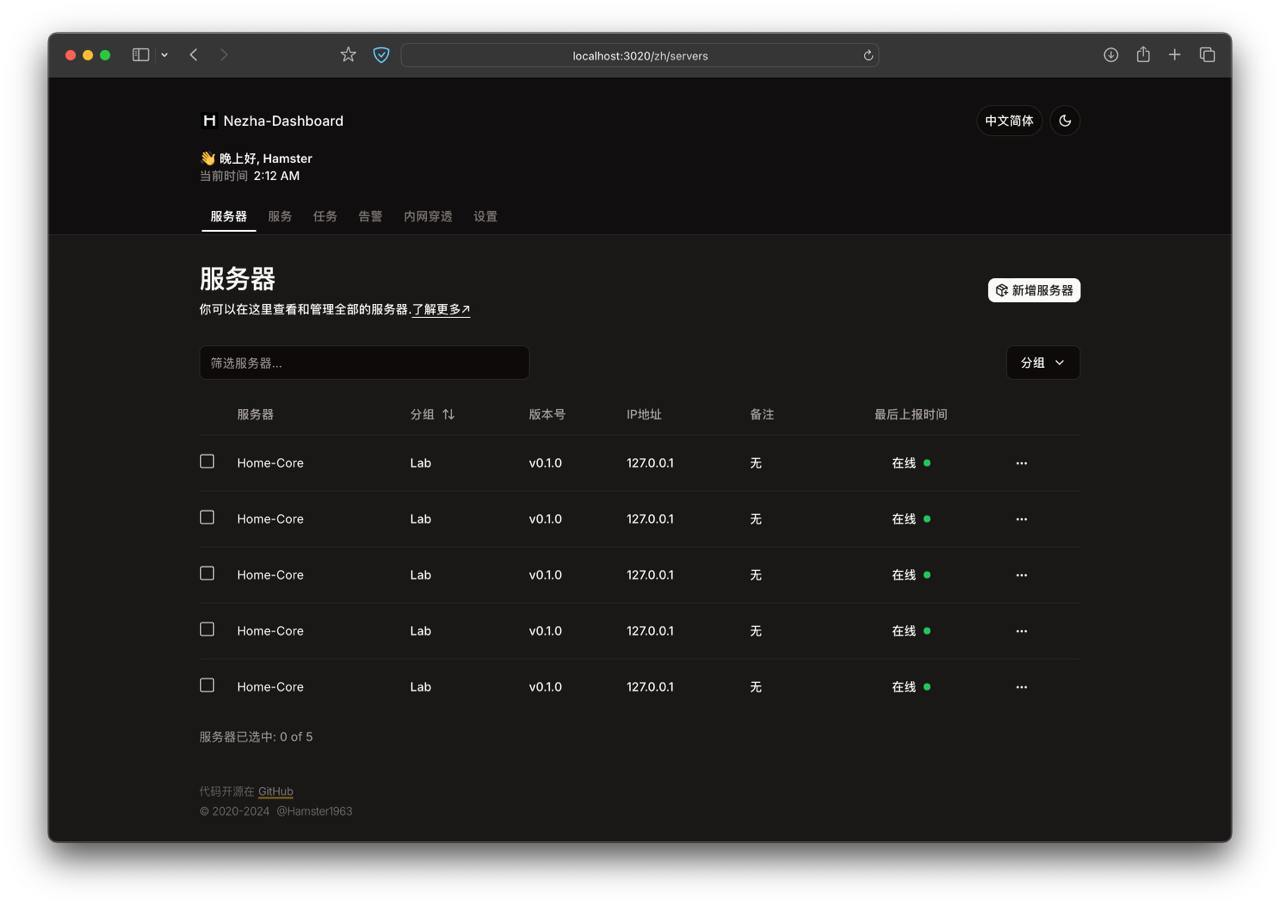
Task: Check the third Home-Core row checkbox
Action: tap(207, 574)
